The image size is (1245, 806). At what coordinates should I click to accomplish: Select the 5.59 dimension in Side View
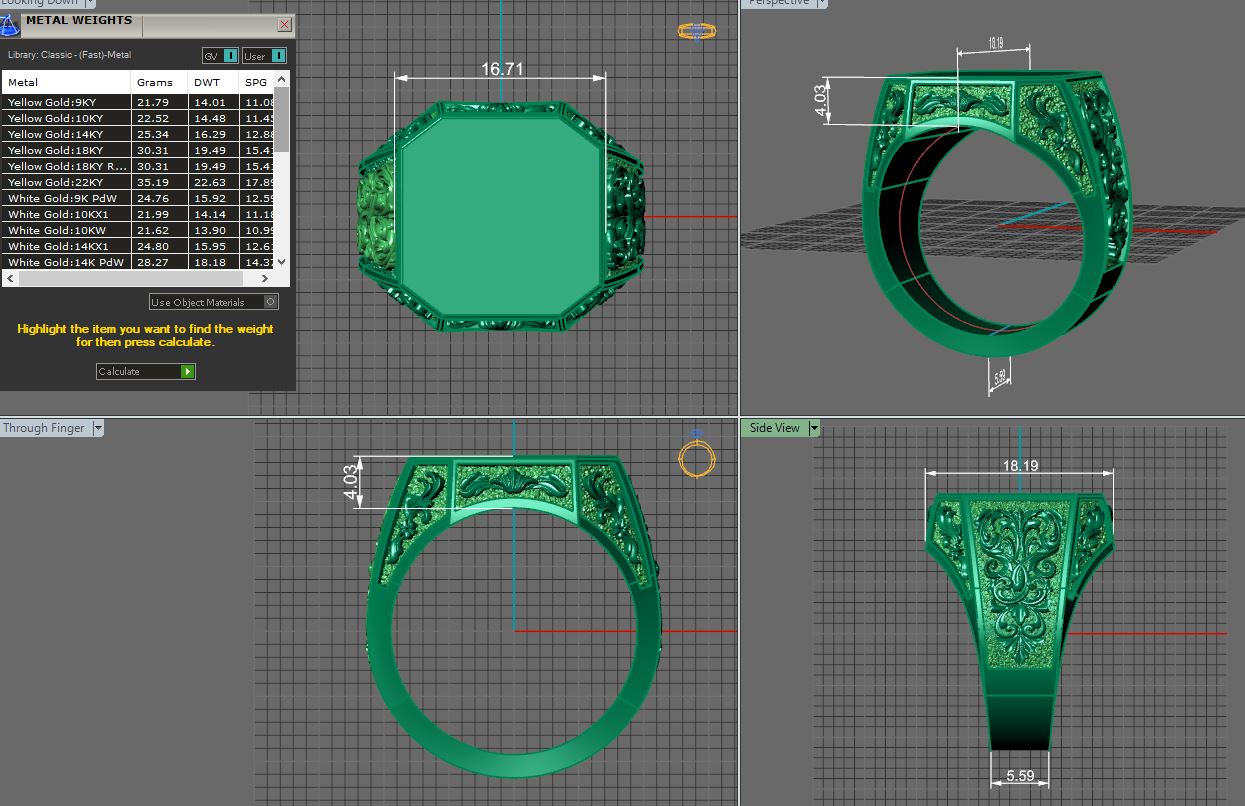(1020, 775)
